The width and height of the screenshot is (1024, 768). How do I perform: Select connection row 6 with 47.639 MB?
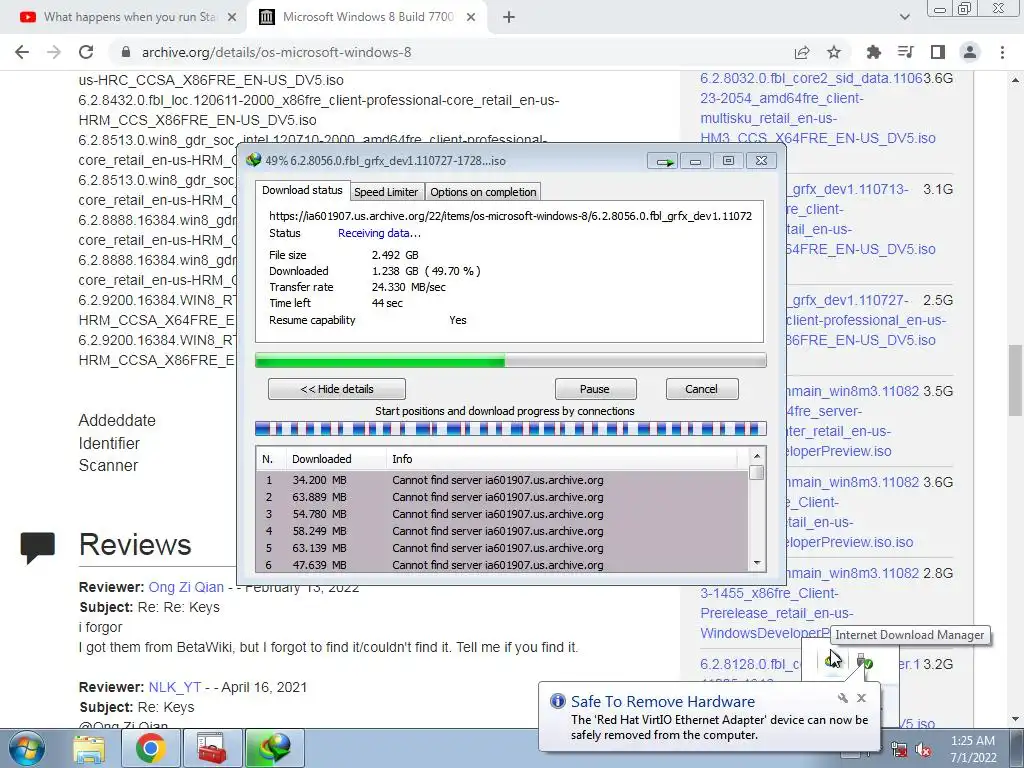point(502,565)
